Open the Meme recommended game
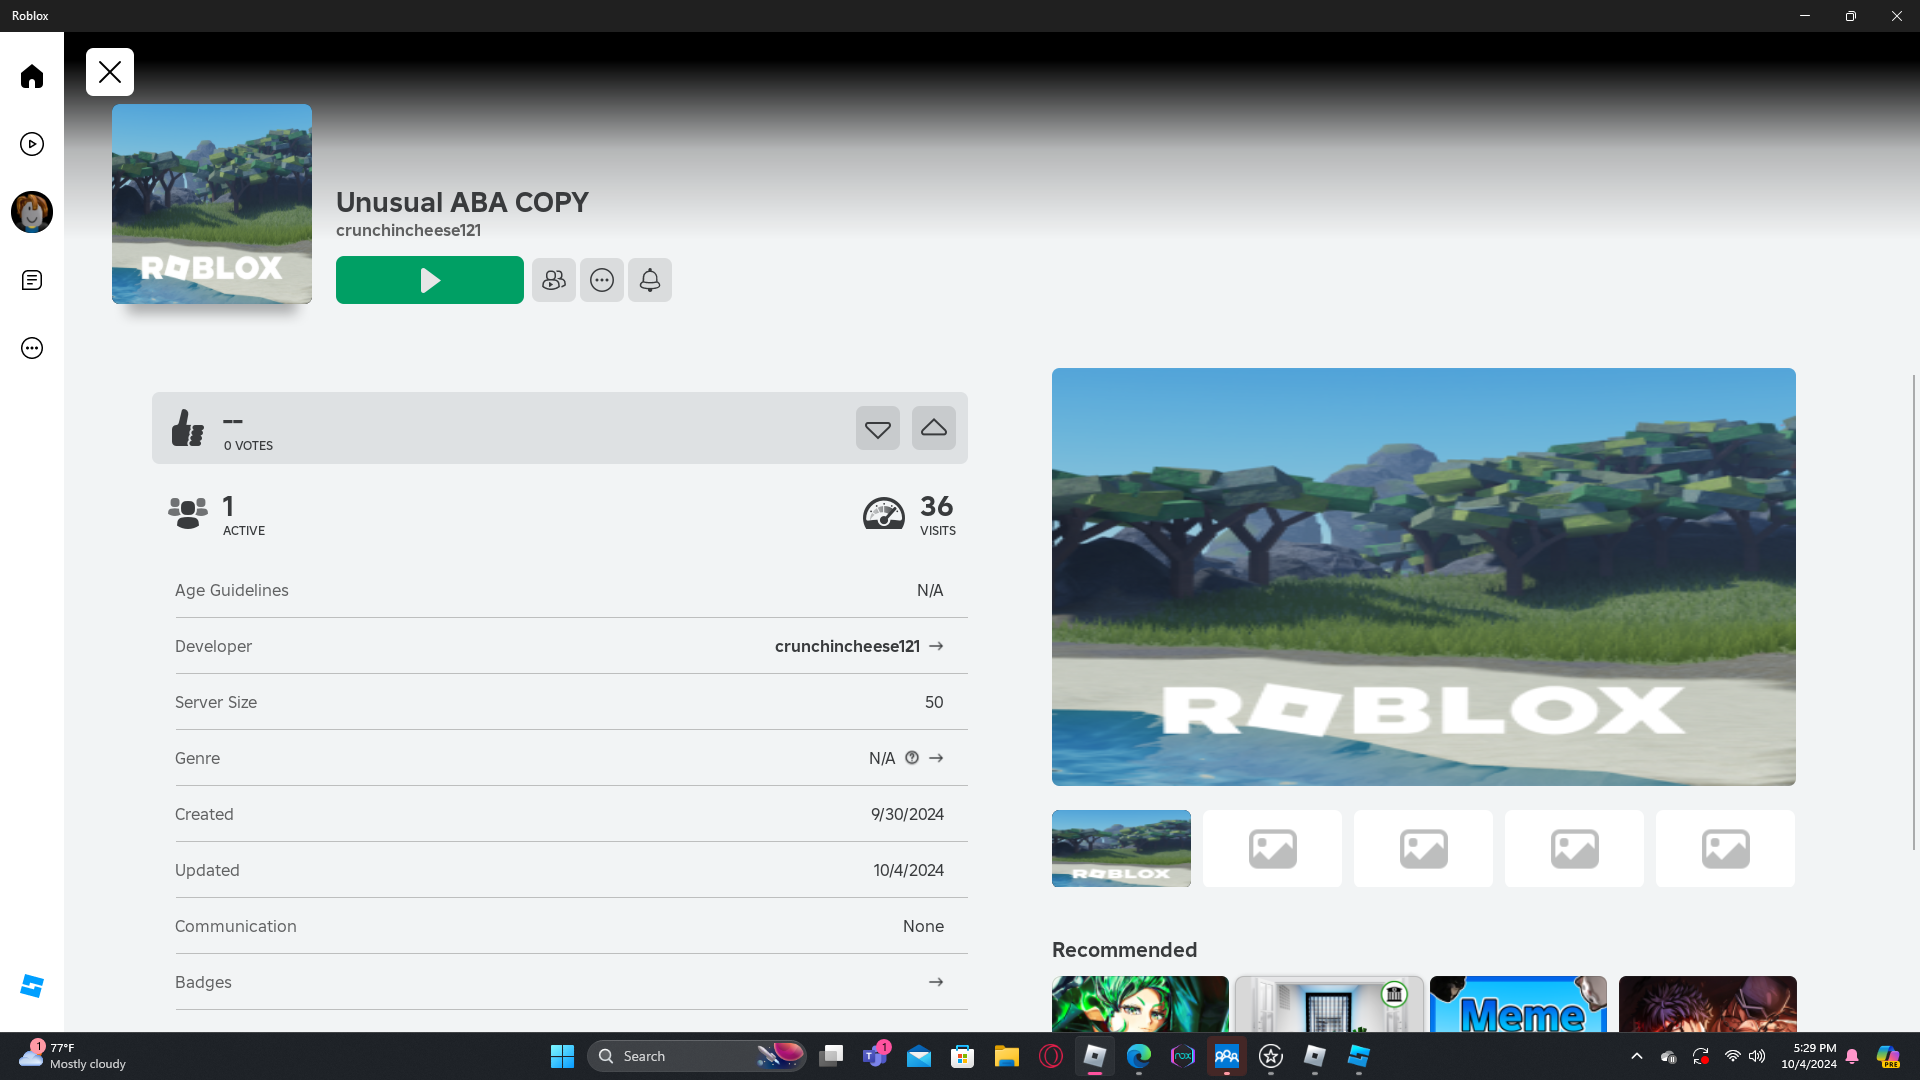 coord(1518,1004)
